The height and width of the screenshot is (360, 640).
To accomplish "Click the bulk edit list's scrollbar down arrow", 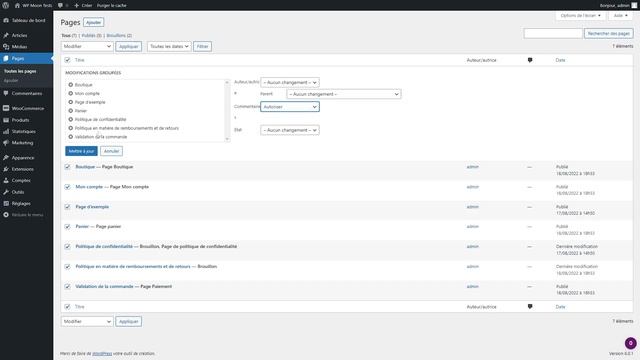I will [227, 139].
